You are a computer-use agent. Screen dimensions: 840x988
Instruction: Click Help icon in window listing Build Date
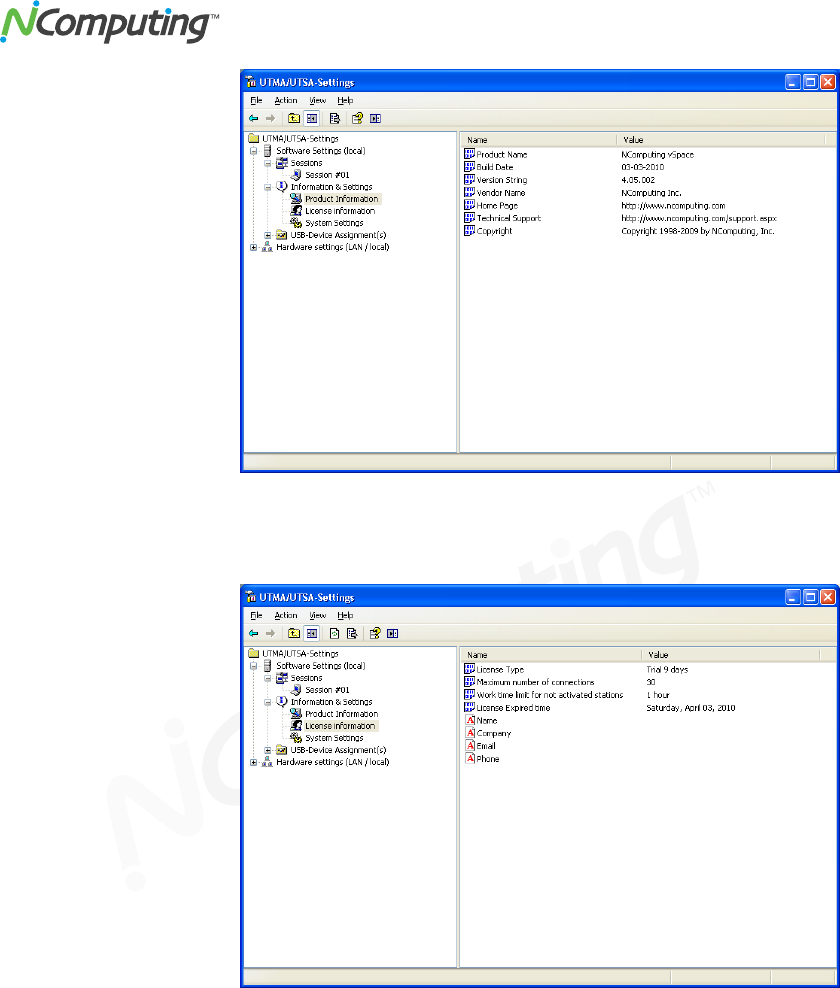357,118
